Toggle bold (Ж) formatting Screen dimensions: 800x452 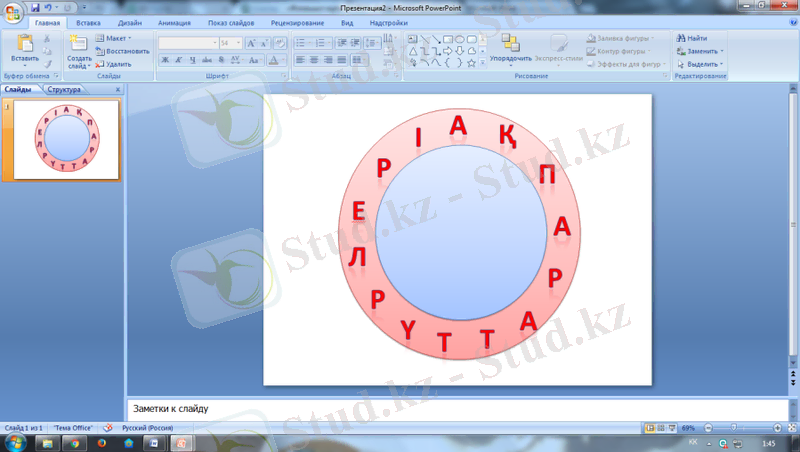166,60
